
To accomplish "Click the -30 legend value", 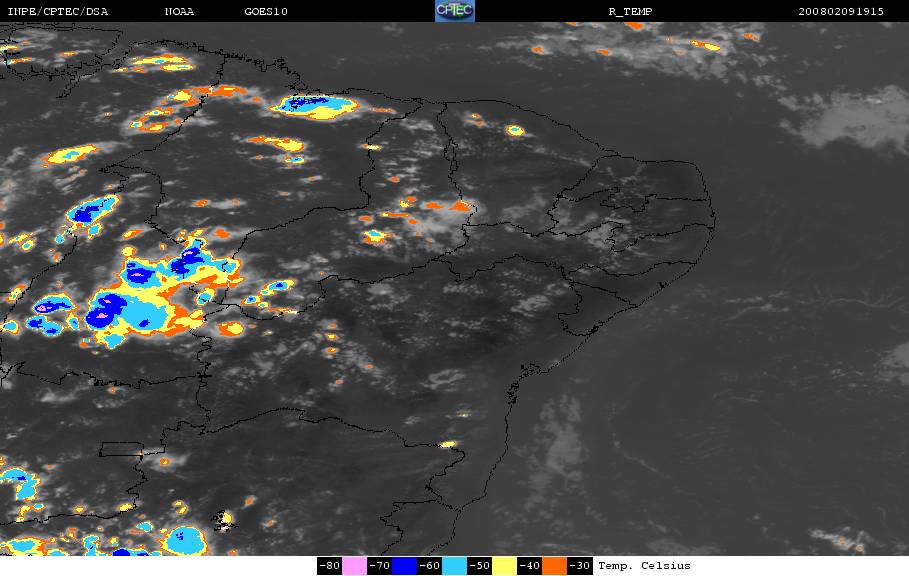I will click(579, 566).
